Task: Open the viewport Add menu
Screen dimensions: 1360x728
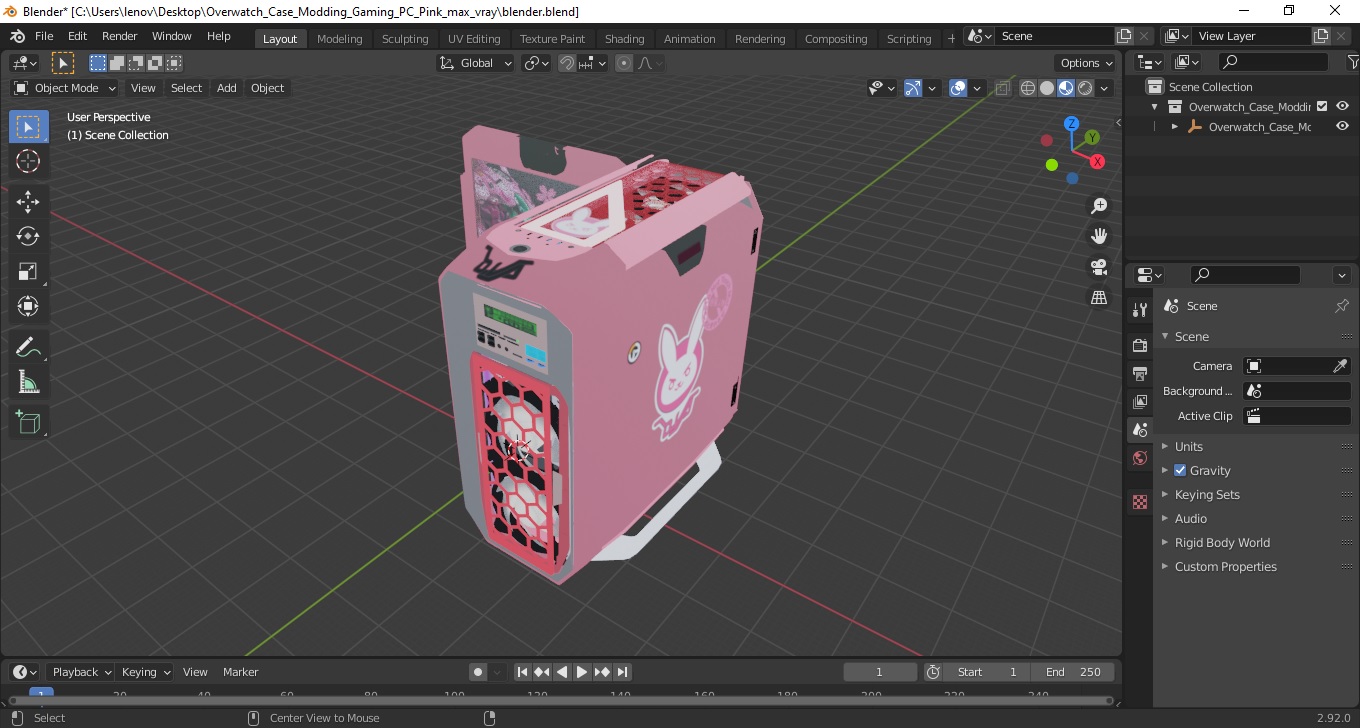Action: point(227,88)
